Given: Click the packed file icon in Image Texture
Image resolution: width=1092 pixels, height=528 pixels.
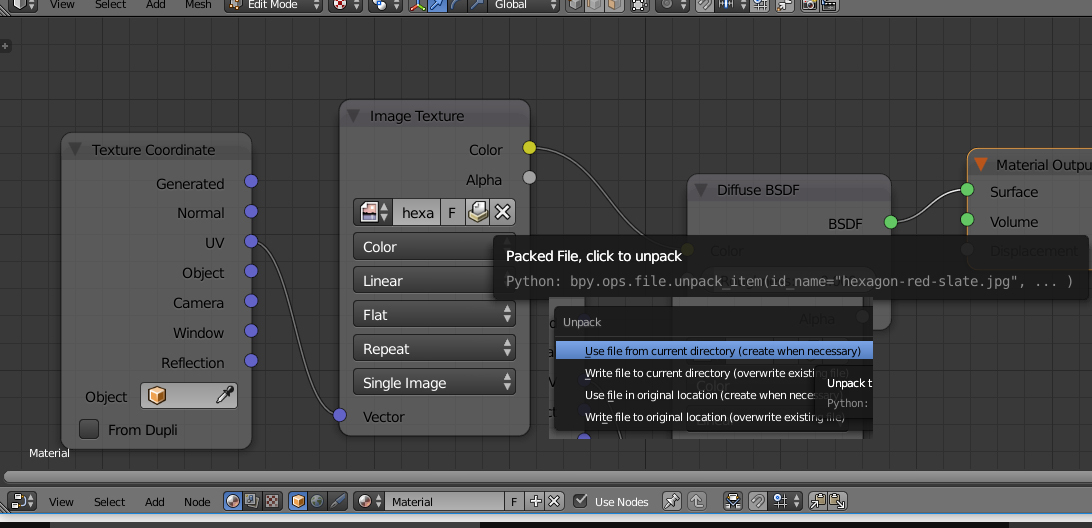Looking at the screenshot, I should (x=478, y=212).
